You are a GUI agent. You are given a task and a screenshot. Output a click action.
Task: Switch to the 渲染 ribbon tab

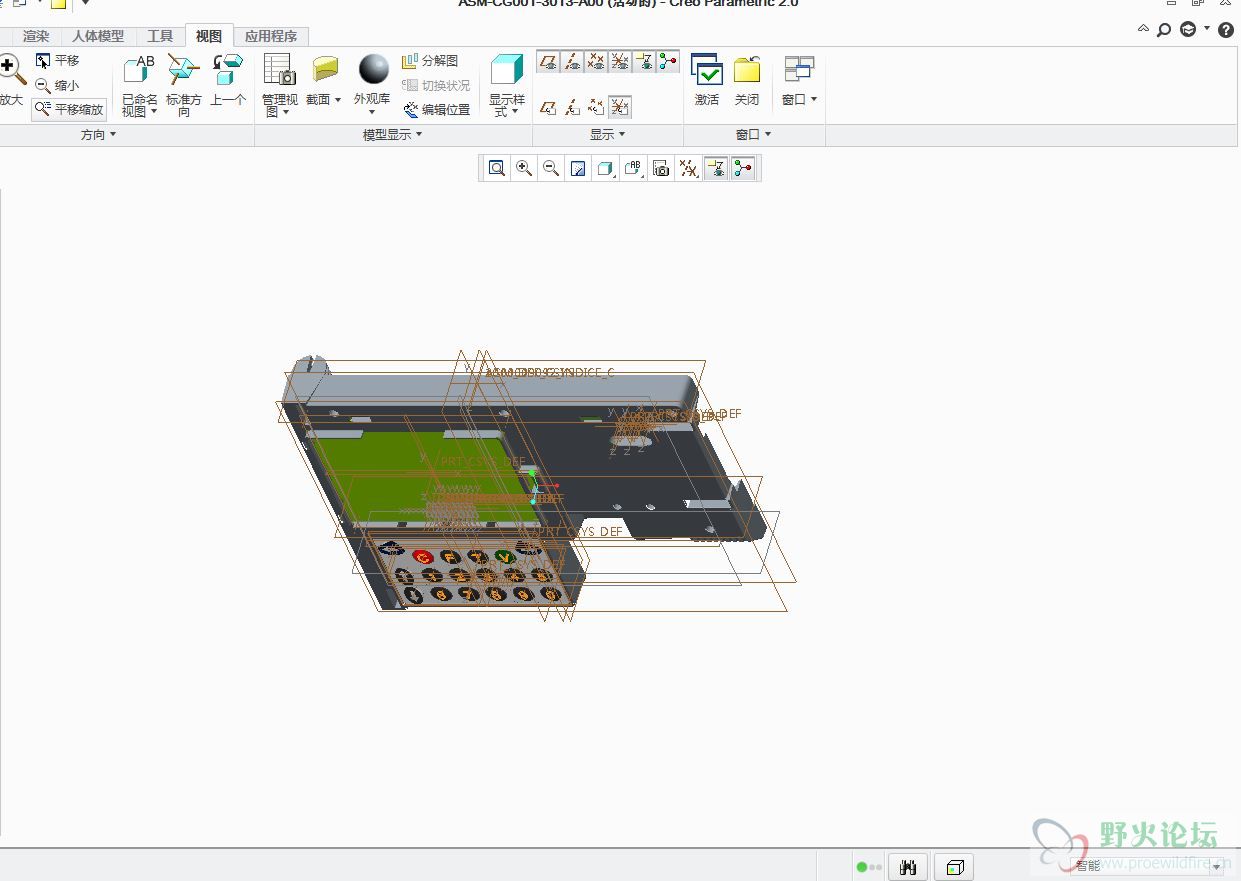[x=36, y=36]
